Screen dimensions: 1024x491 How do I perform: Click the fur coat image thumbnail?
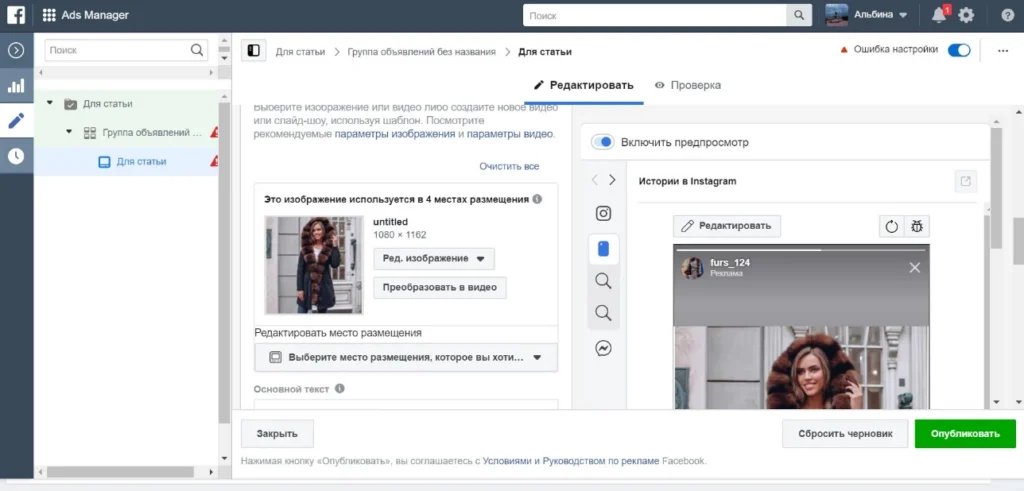coord(313,265)
